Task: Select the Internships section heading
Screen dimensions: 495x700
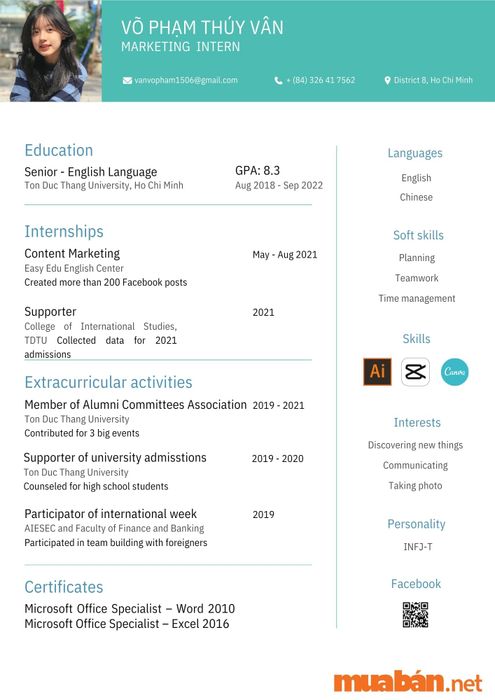Action: 64,231
